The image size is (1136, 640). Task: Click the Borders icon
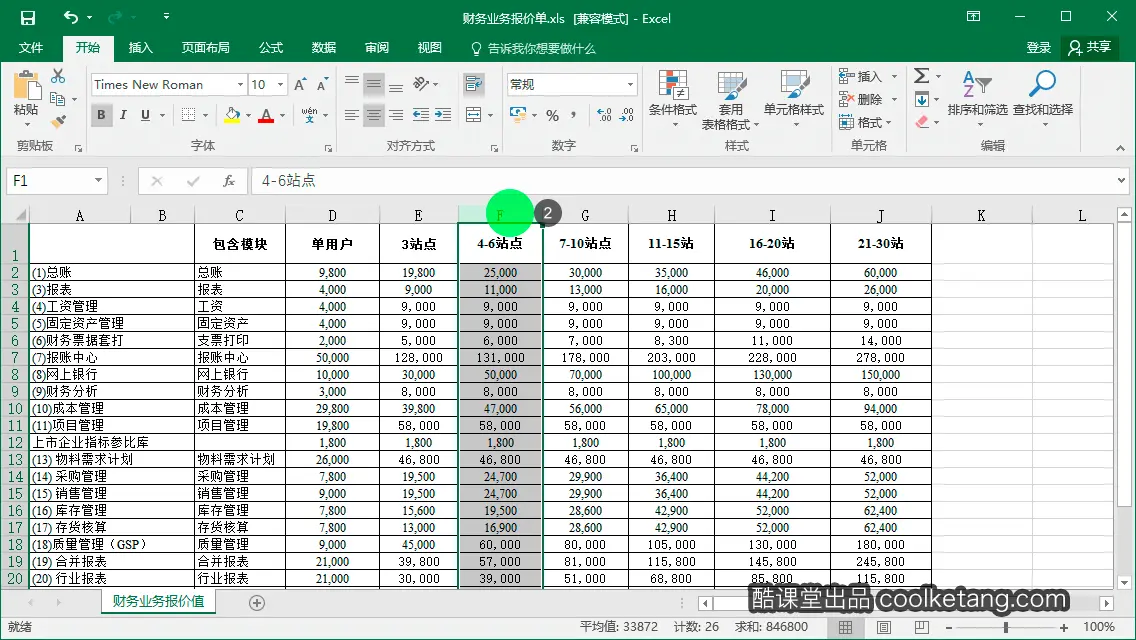click(188, 115)
